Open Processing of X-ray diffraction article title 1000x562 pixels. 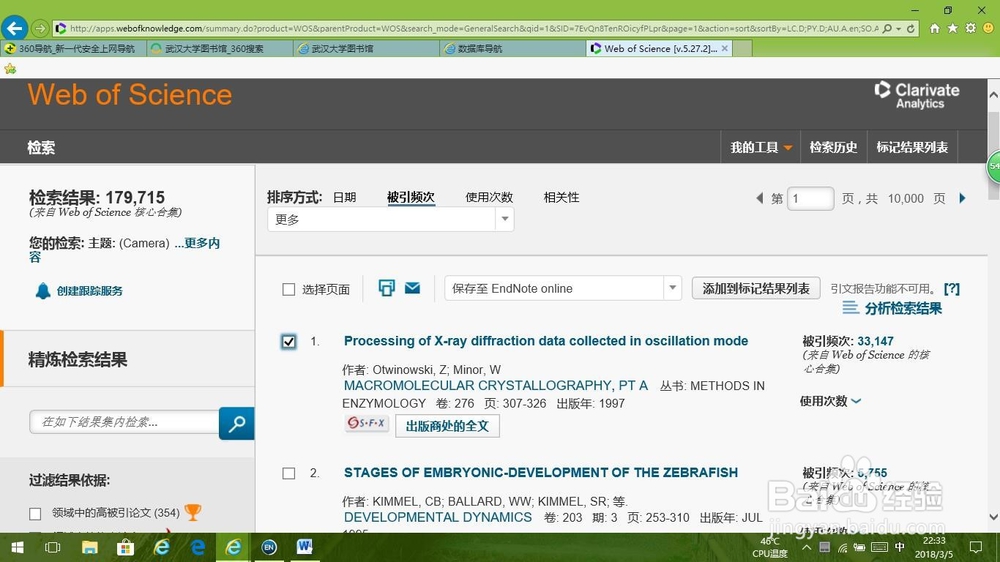coord(546,341)
